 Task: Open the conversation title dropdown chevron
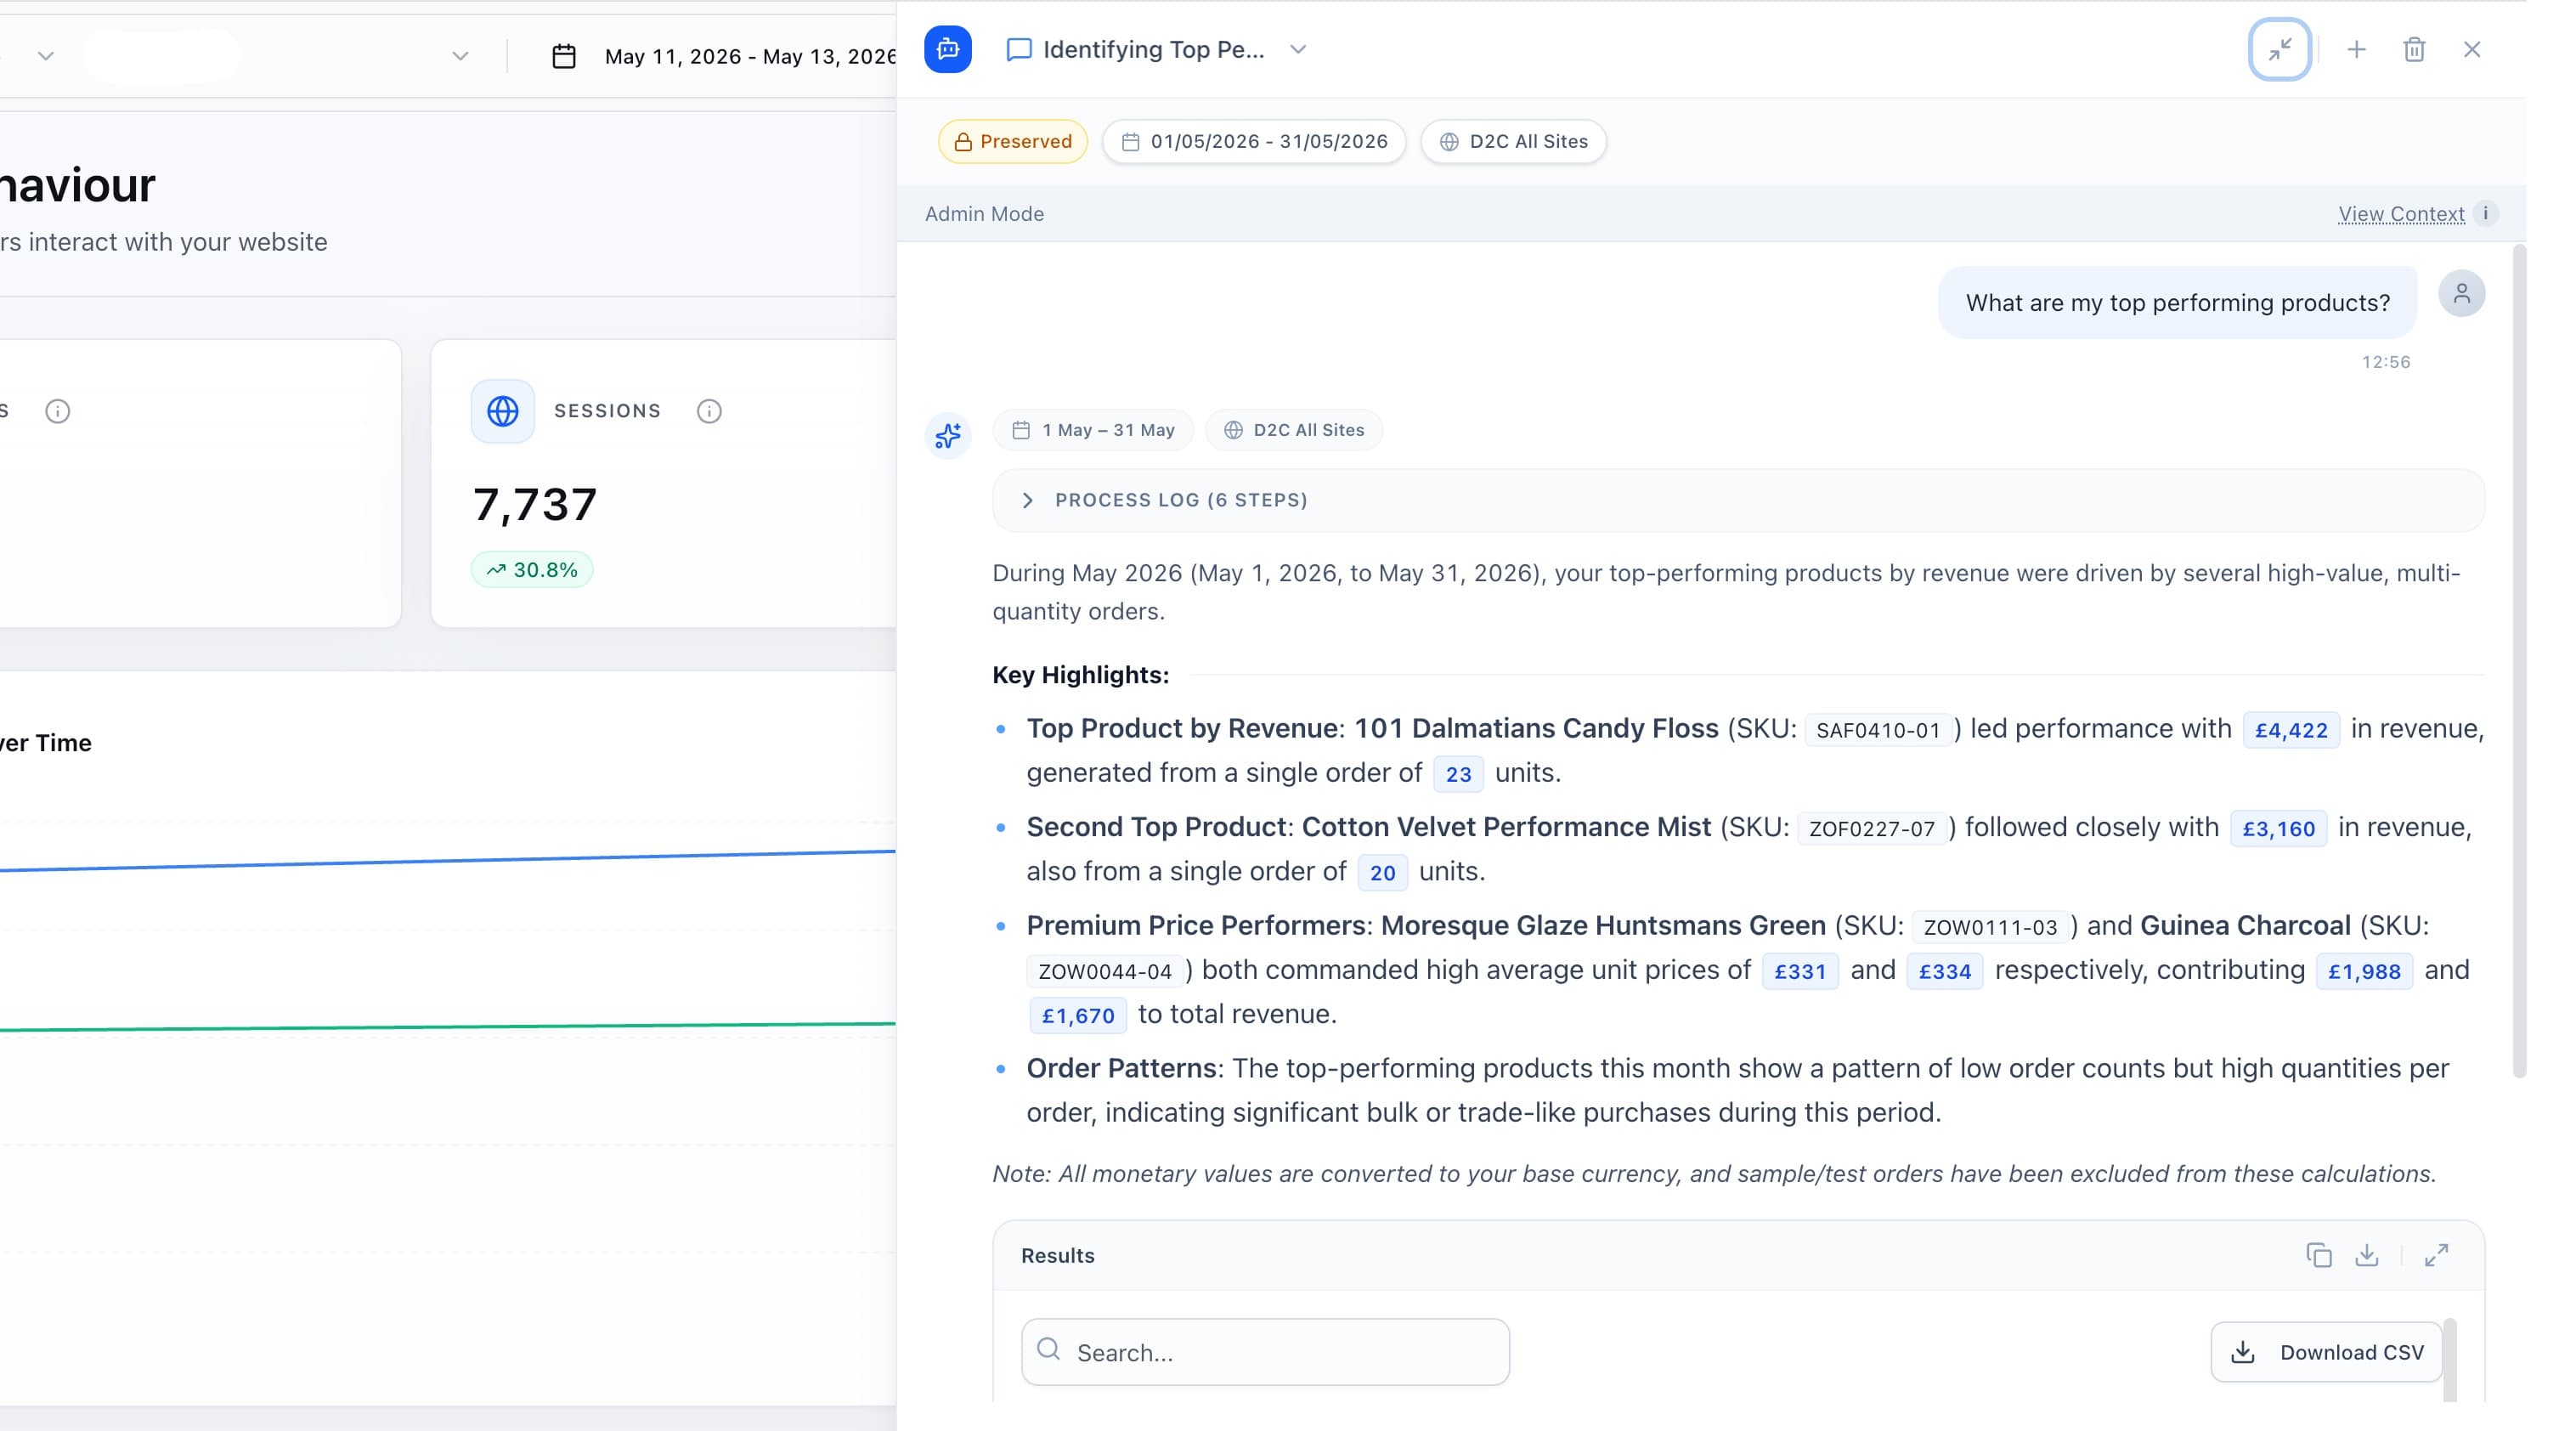(x=1297, y=50)
